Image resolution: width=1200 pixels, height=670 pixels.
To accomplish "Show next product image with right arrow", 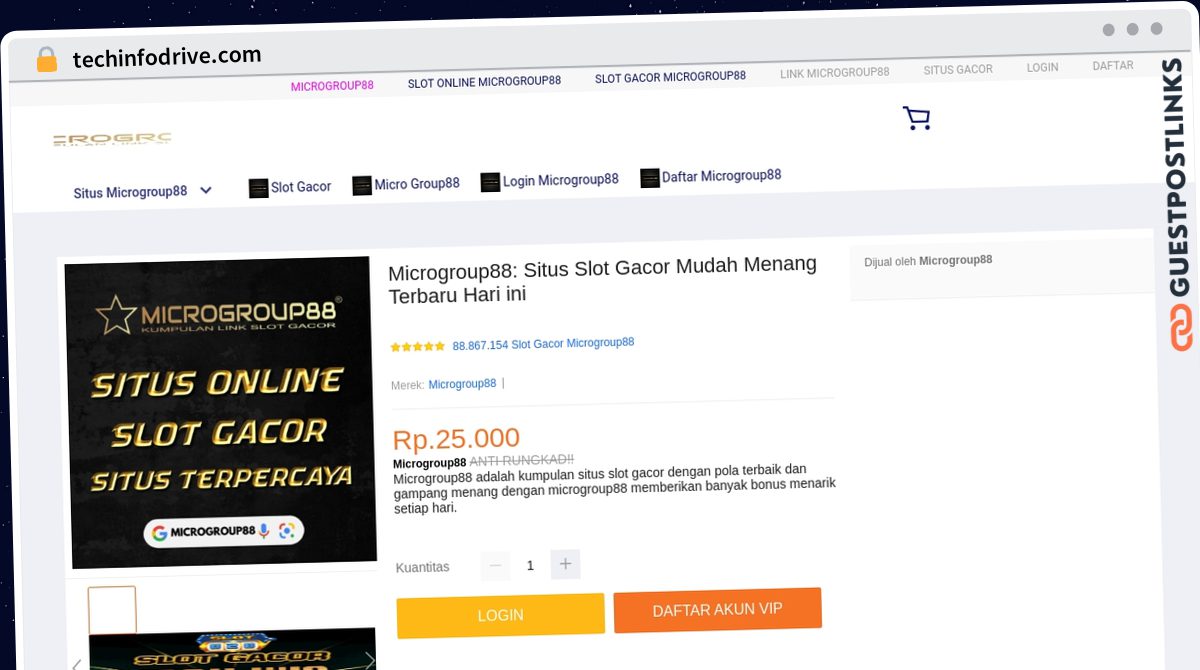I will tap(369, 660).
